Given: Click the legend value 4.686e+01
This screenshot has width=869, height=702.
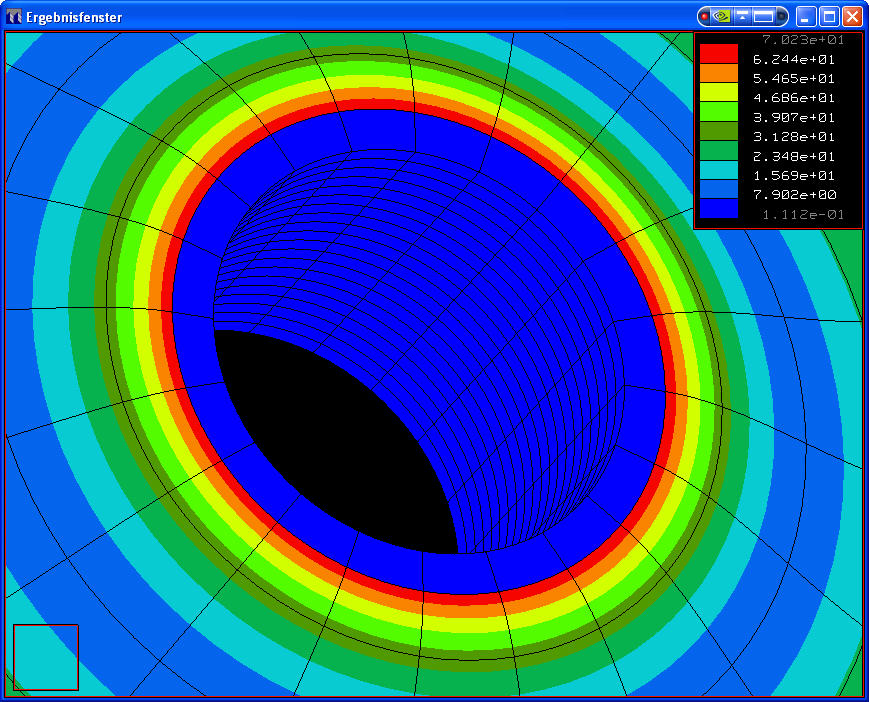Looking at the screenshot, I should pyautogui.click(x=794, y=98).
